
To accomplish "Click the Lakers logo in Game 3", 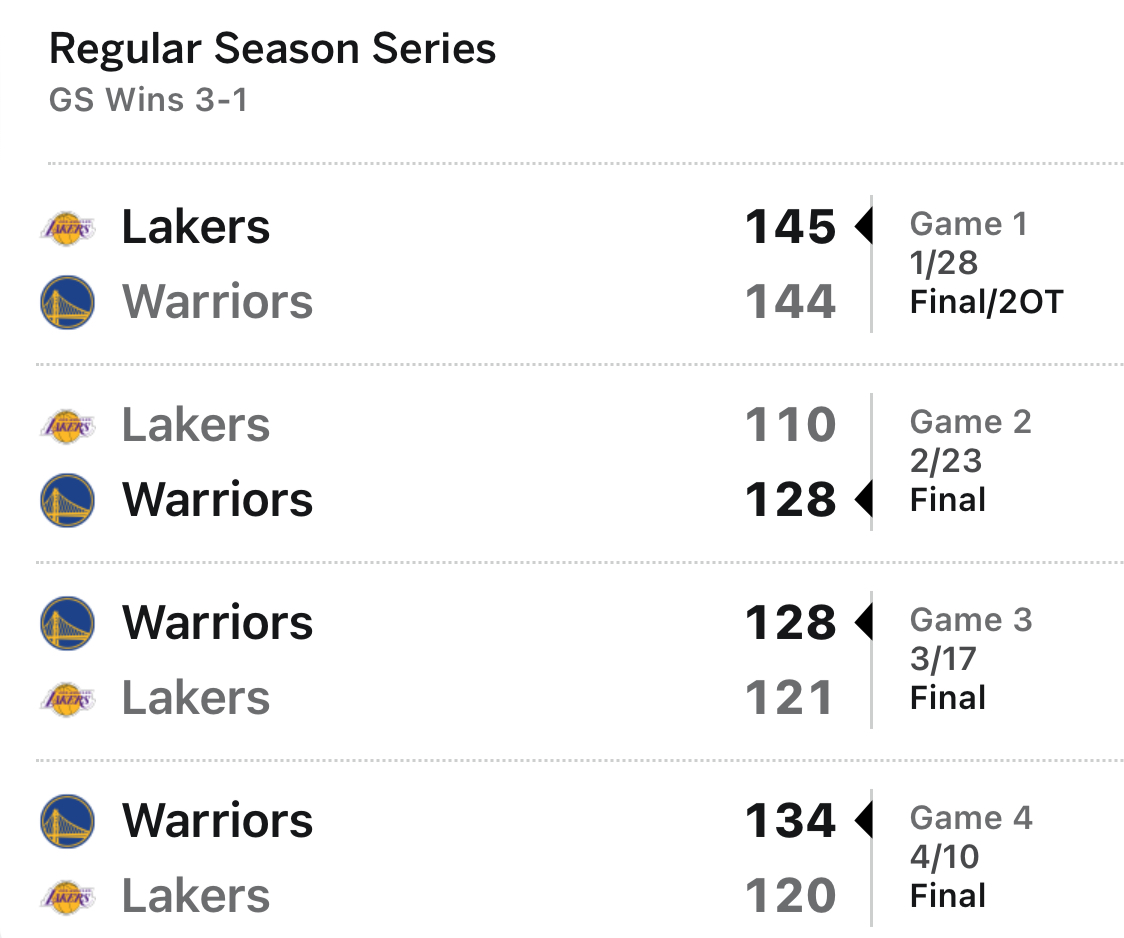I will click(x=67, y=698).
